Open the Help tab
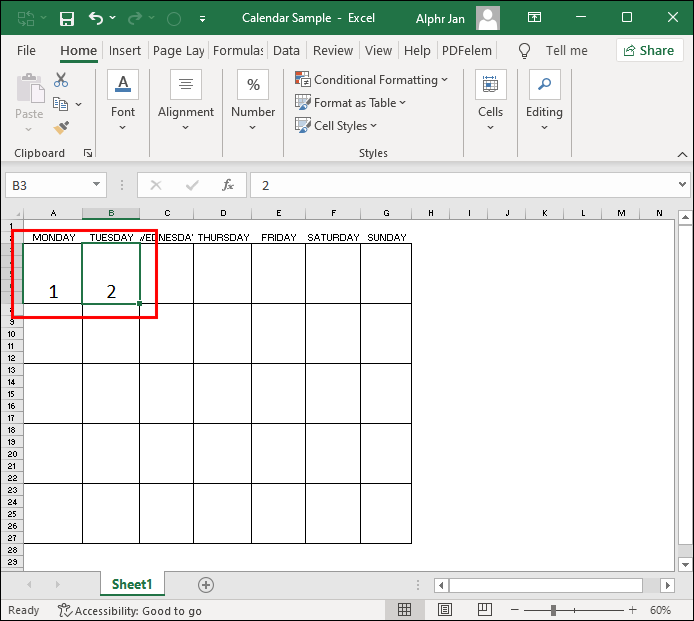 417,50
